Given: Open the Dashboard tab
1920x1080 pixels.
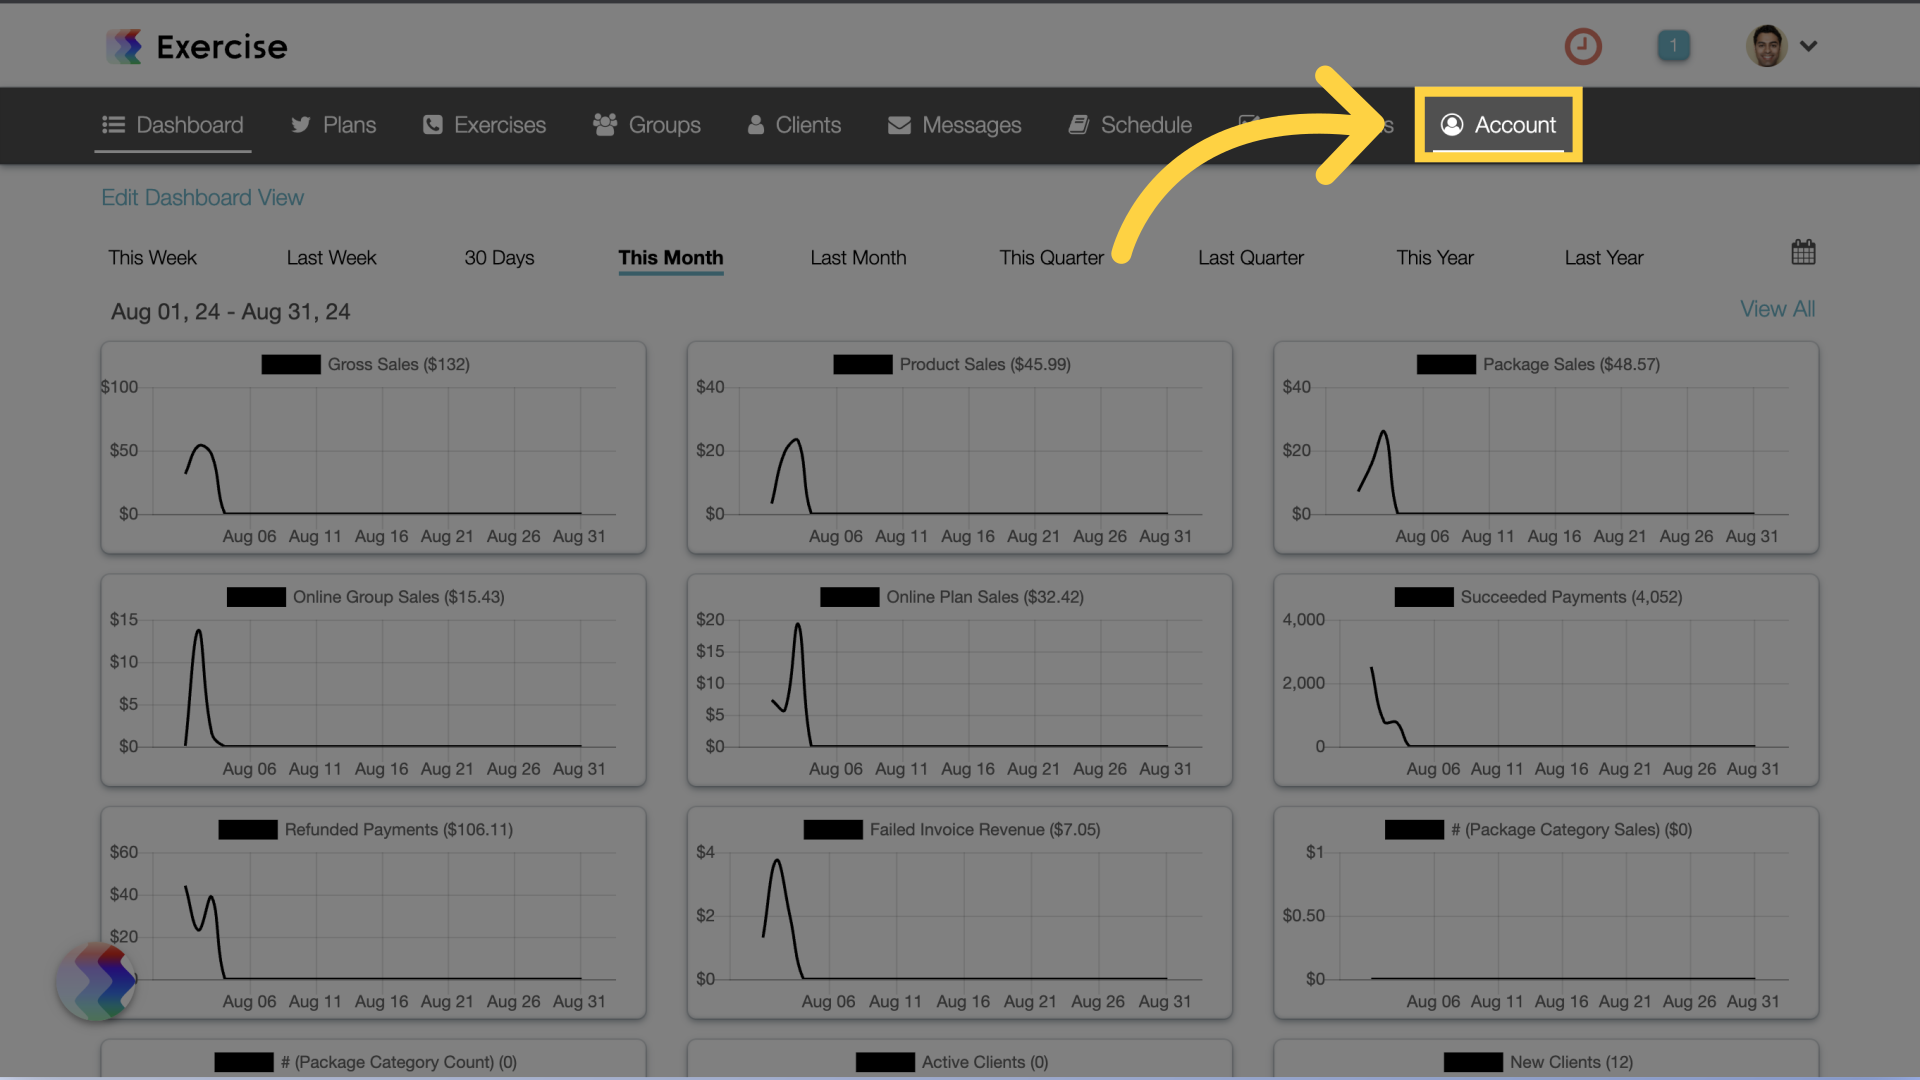Looking at the screenshot, I should (173, 125).
